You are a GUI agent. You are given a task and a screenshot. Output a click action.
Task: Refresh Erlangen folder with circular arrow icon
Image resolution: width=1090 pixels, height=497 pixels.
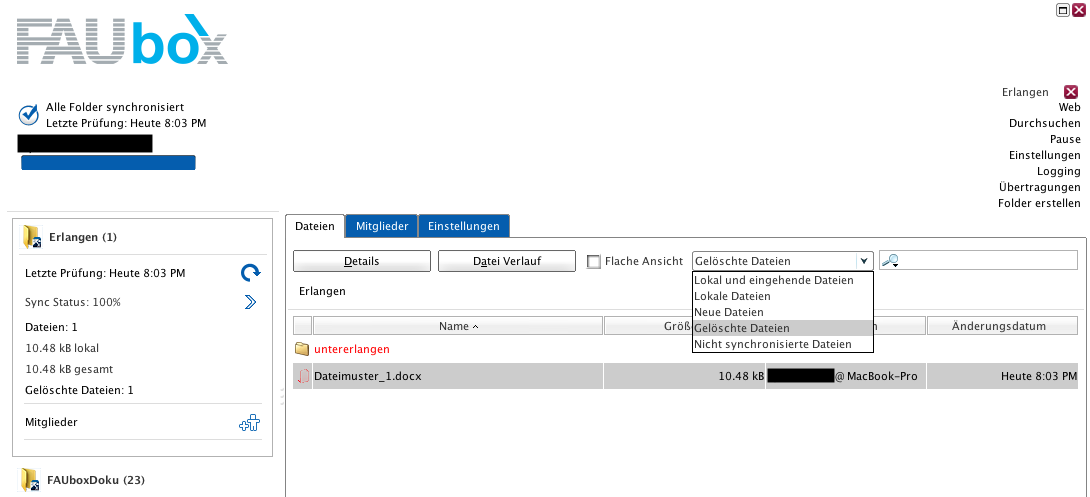(x=250, y=273)
